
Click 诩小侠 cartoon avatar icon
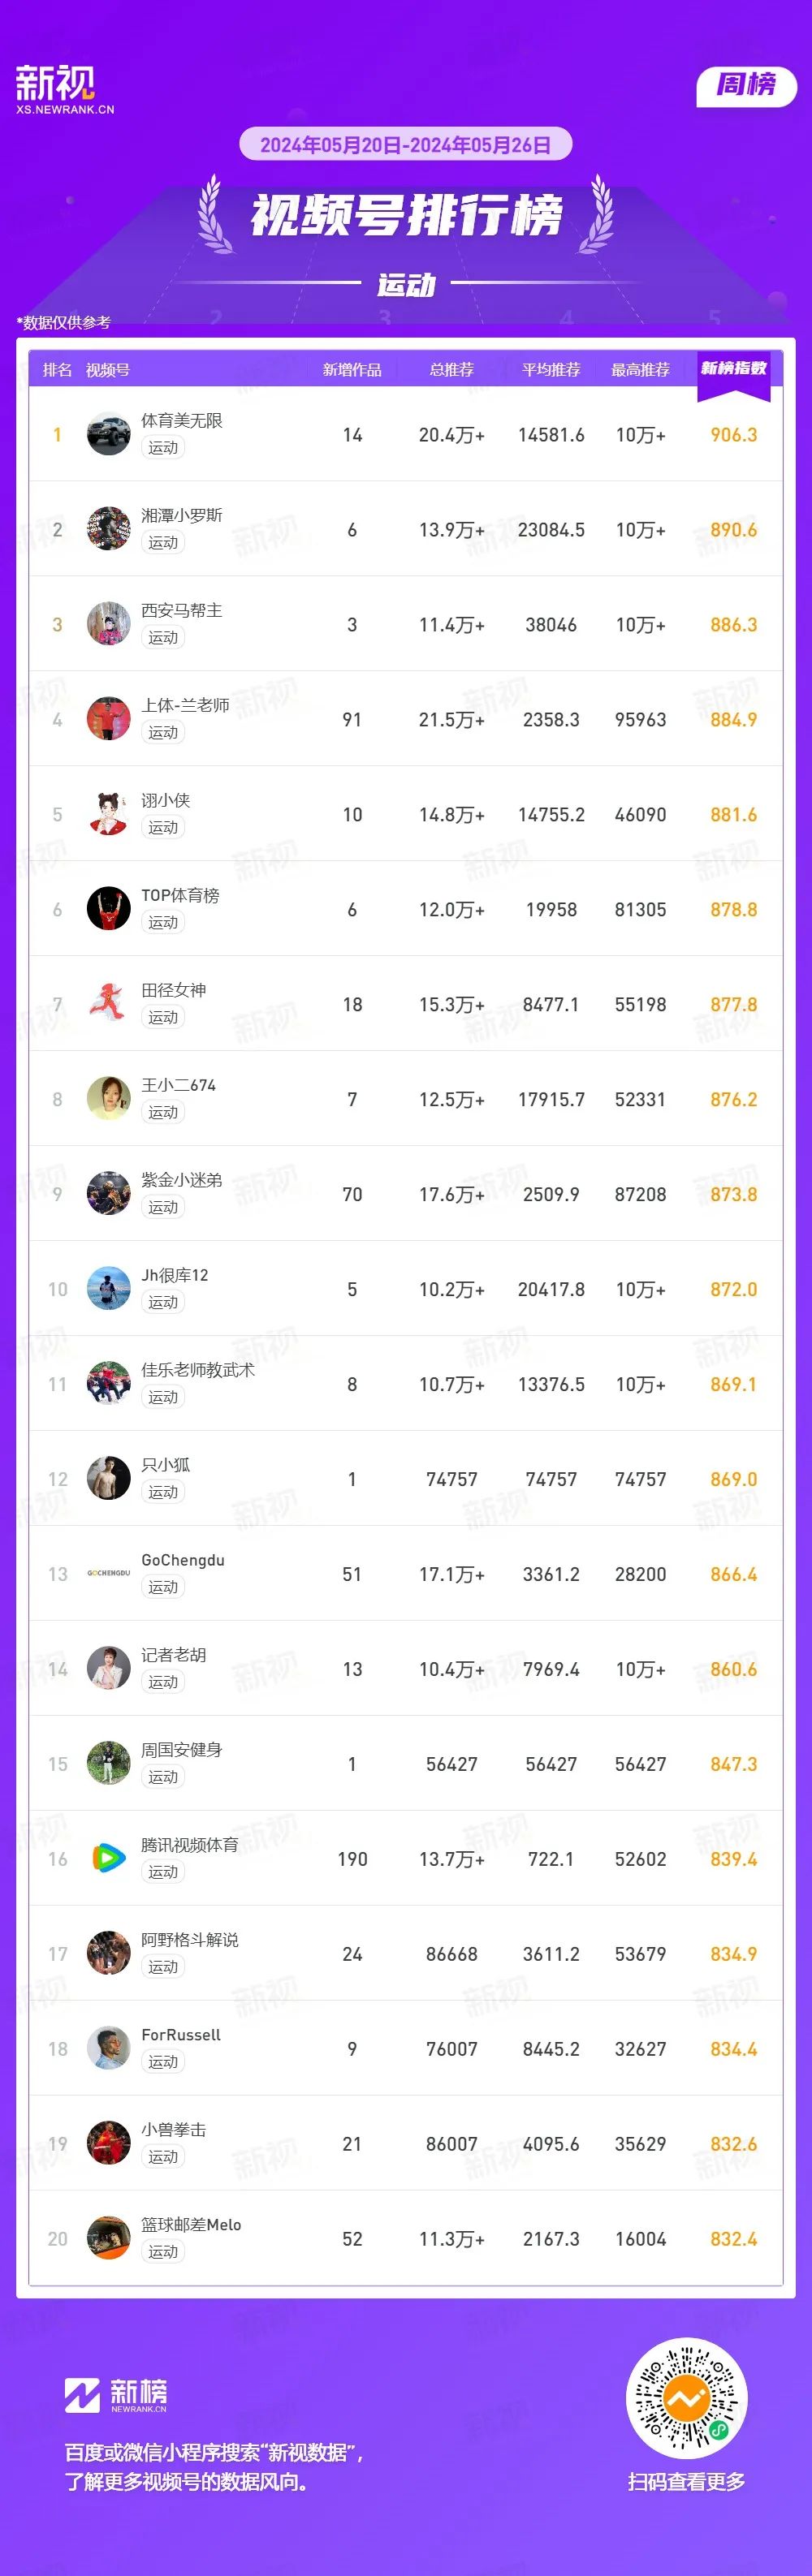pos(109,814)
